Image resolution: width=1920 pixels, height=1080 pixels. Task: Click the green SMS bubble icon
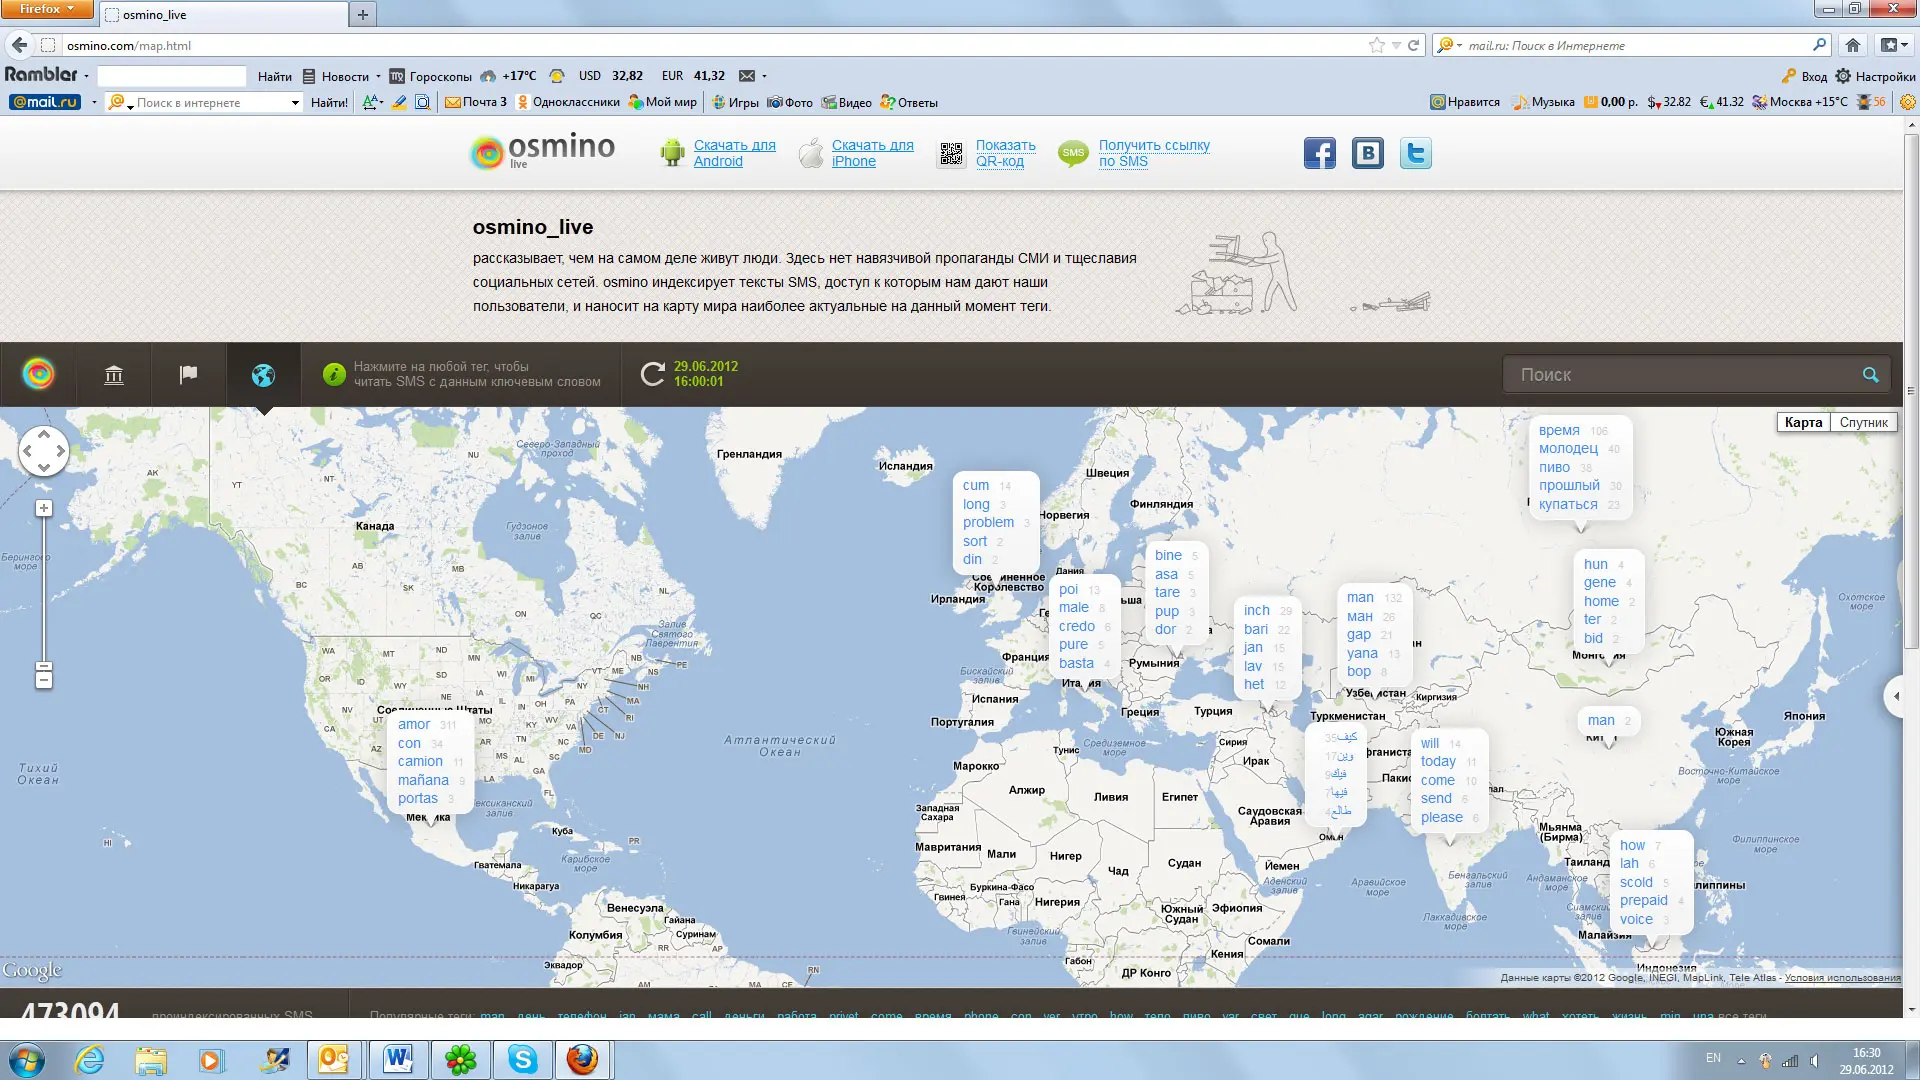[x=1073, y=153]
